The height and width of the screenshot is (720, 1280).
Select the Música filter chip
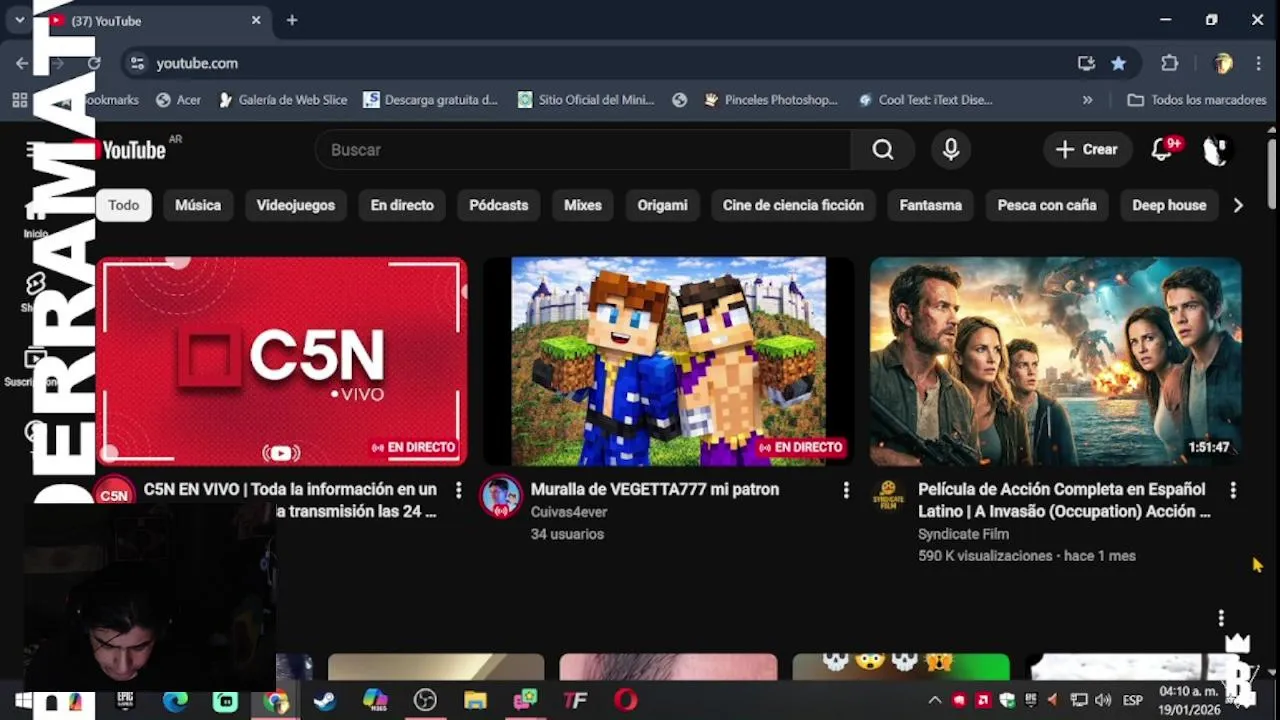pyautogui.click(x=198, y=205)
